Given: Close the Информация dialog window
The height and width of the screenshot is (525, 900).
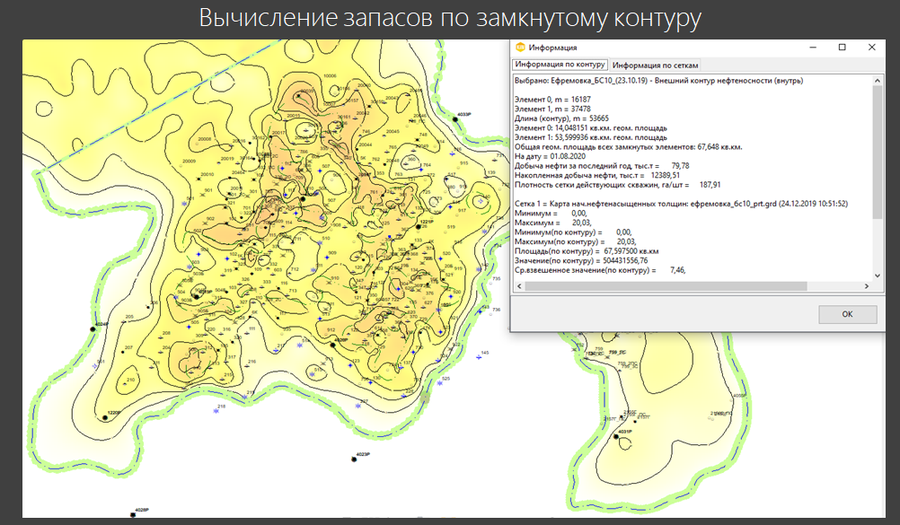Looking at the screenshot, I should [x=871, y=47].
